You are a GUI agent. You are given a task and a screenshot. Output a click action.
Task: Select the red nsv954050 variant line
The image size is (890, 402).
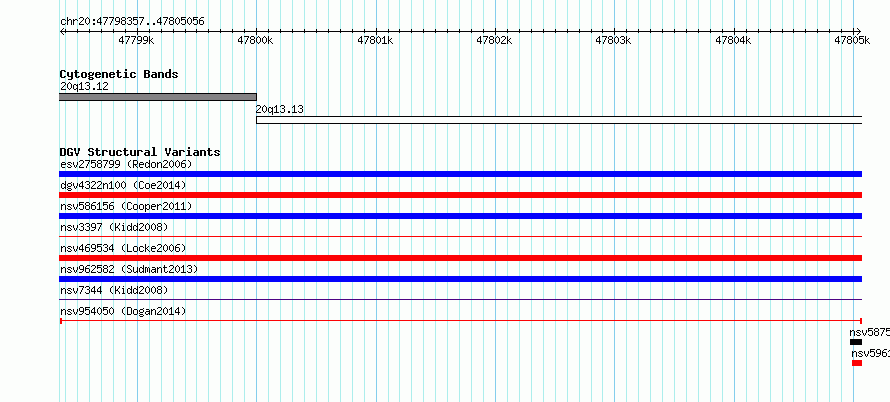[x=460, y=321]
